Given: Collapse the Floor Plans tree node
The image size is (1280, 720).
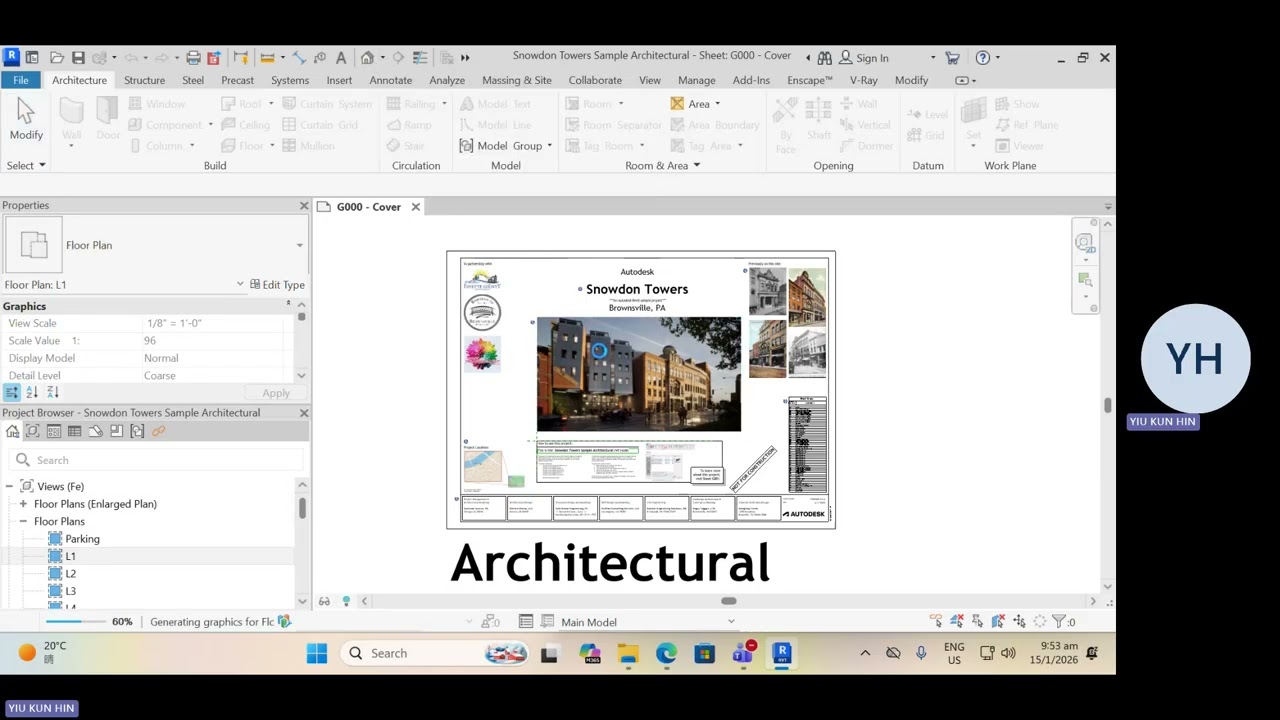Looking at the screenshot, I should point(23,521).
